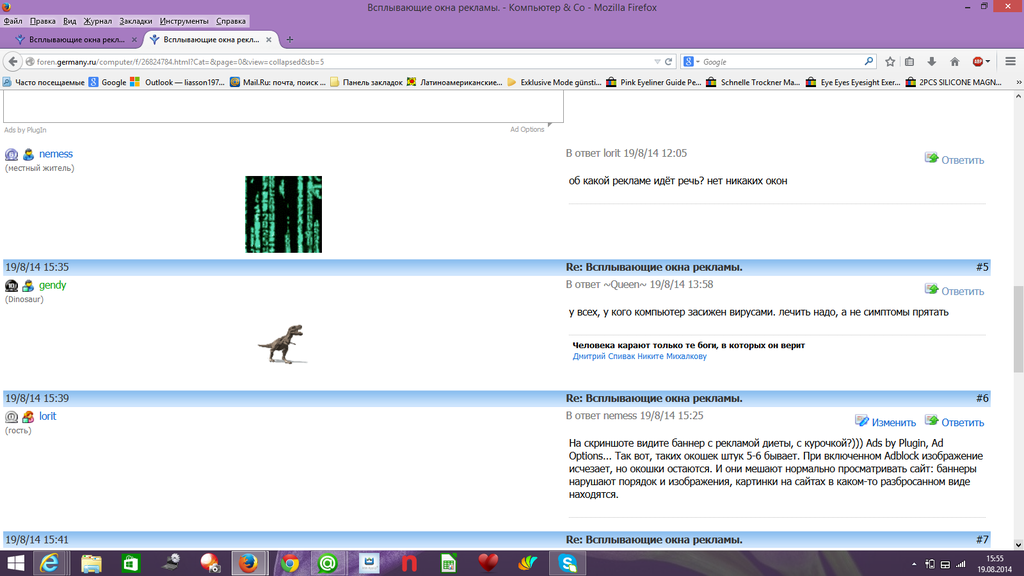Open the red heart taskbar app
The image size is (1024, 576).
488,563
